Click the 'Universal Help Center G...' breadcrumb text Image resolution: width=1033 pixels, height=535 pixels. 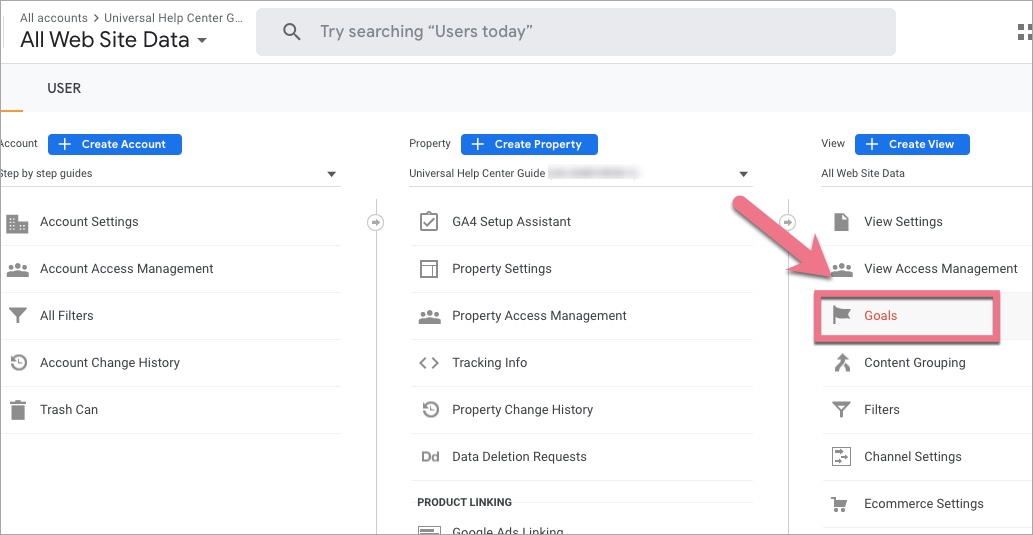coord(174,18)
